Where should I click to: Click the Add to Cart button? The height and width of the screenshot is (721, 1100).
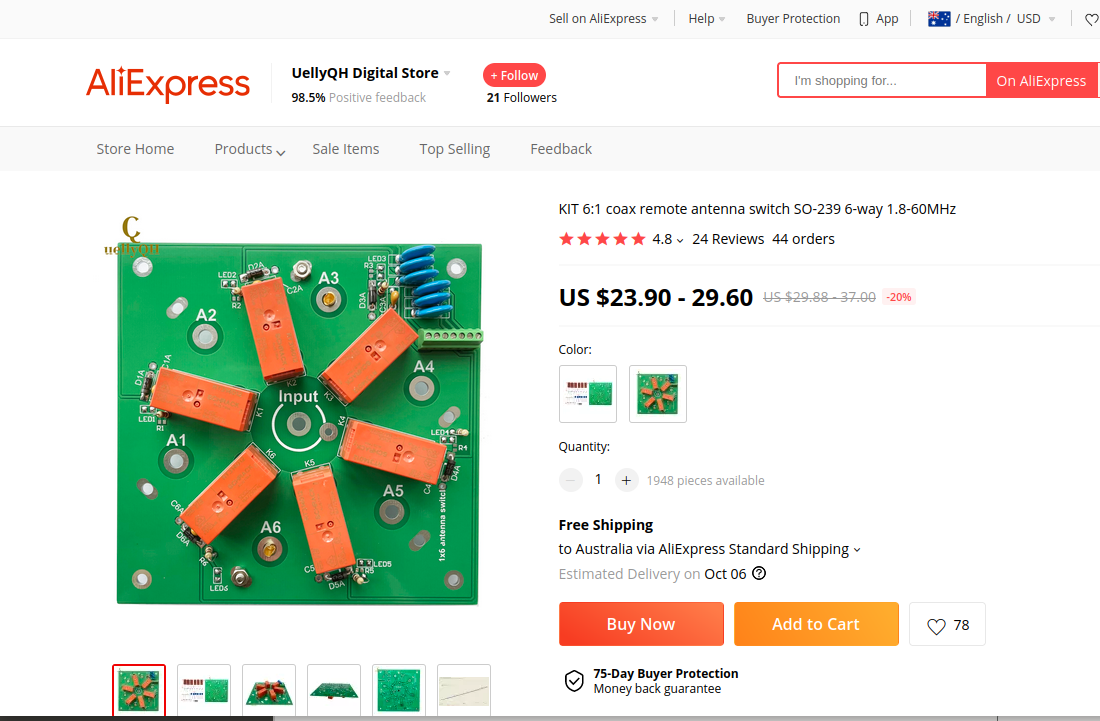(x=815, y=624)
